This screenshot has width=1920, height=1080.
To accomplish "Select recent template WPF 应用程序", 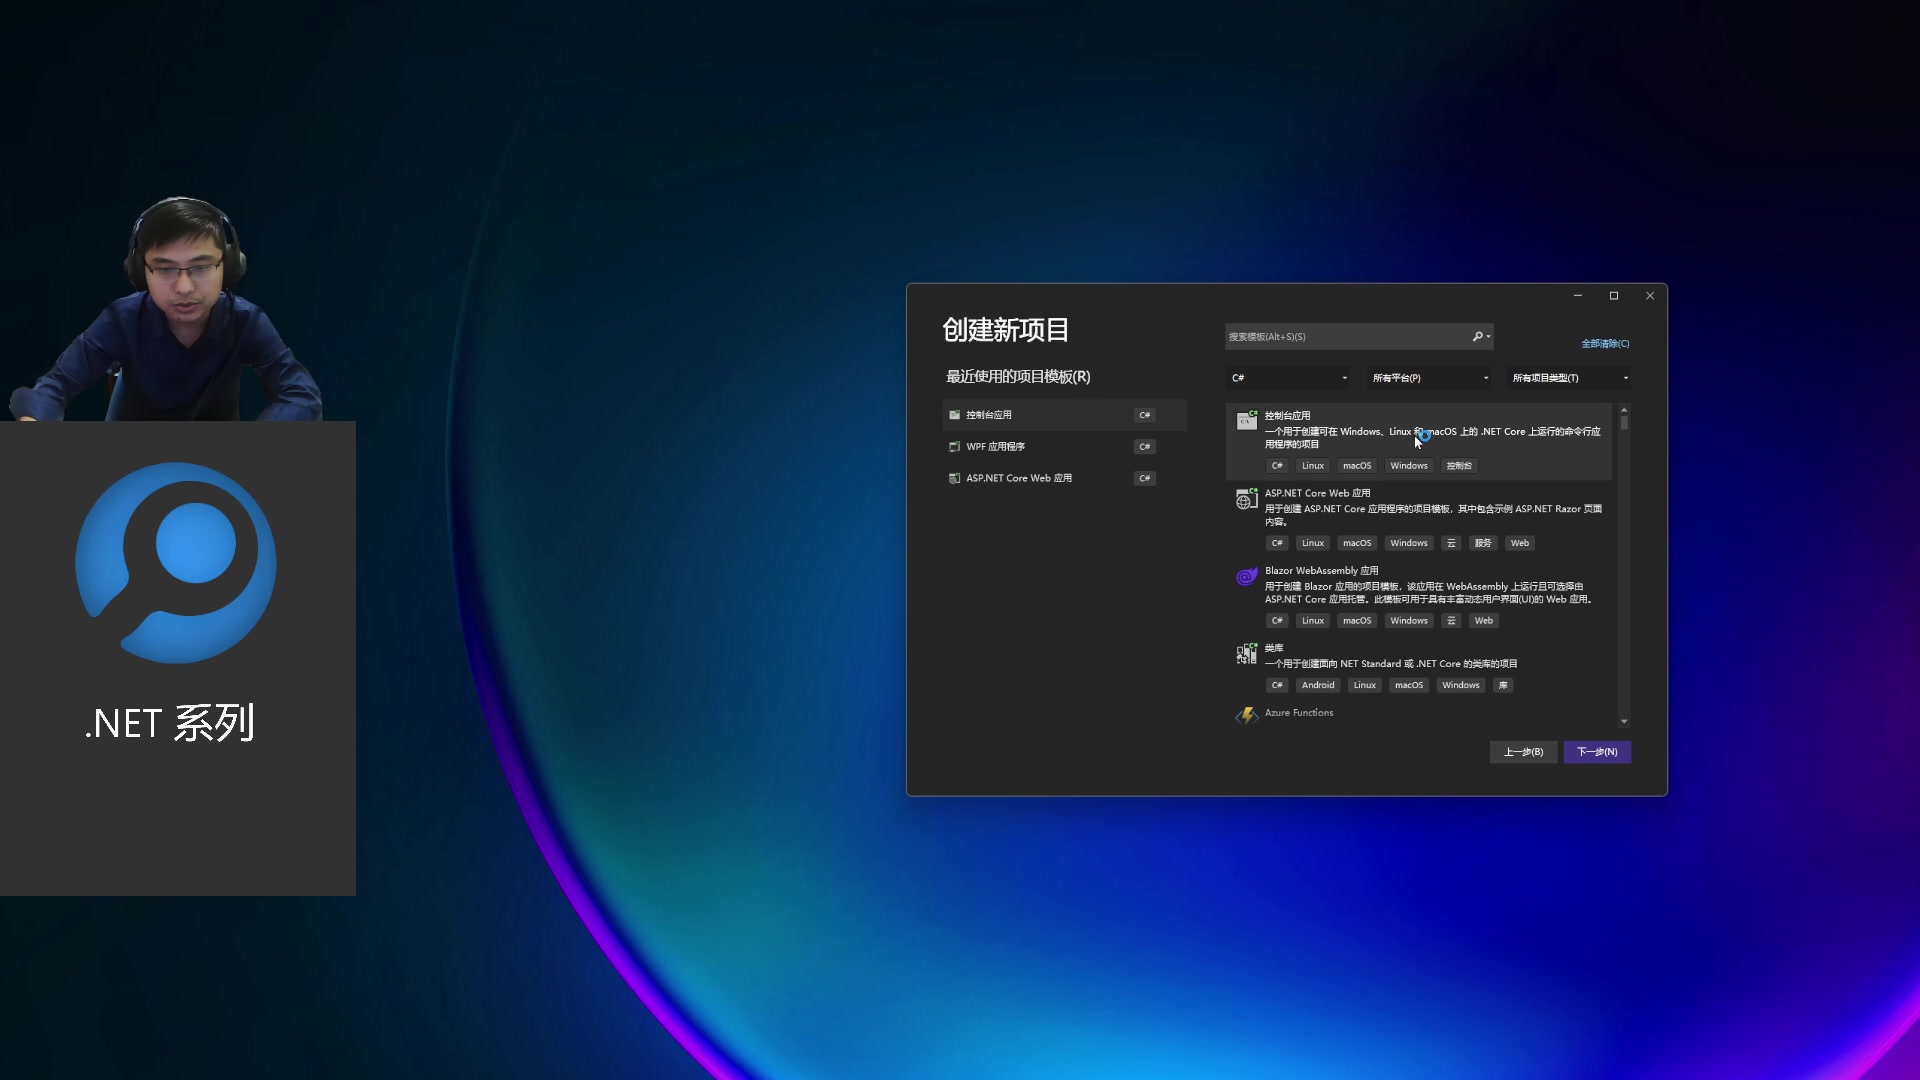I will click(x=1064, y=447).
